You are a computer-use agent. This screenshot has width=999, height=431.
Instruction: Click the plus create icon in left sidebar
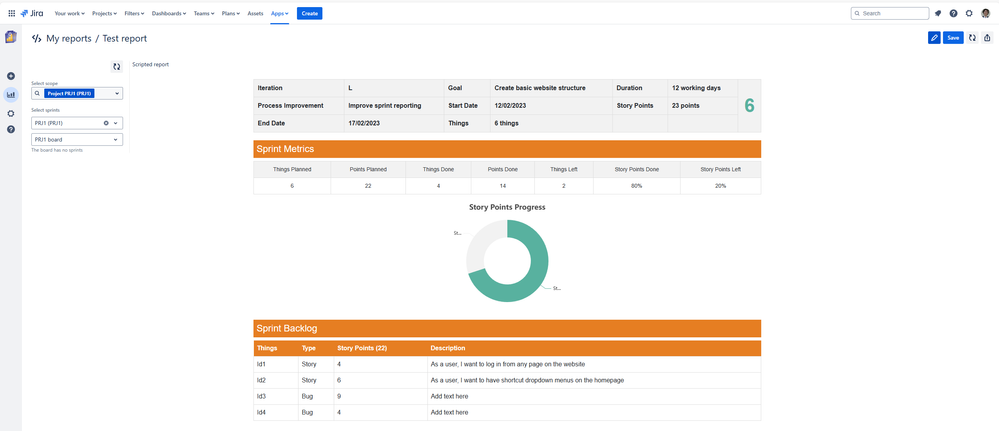[x=11, y=76]
